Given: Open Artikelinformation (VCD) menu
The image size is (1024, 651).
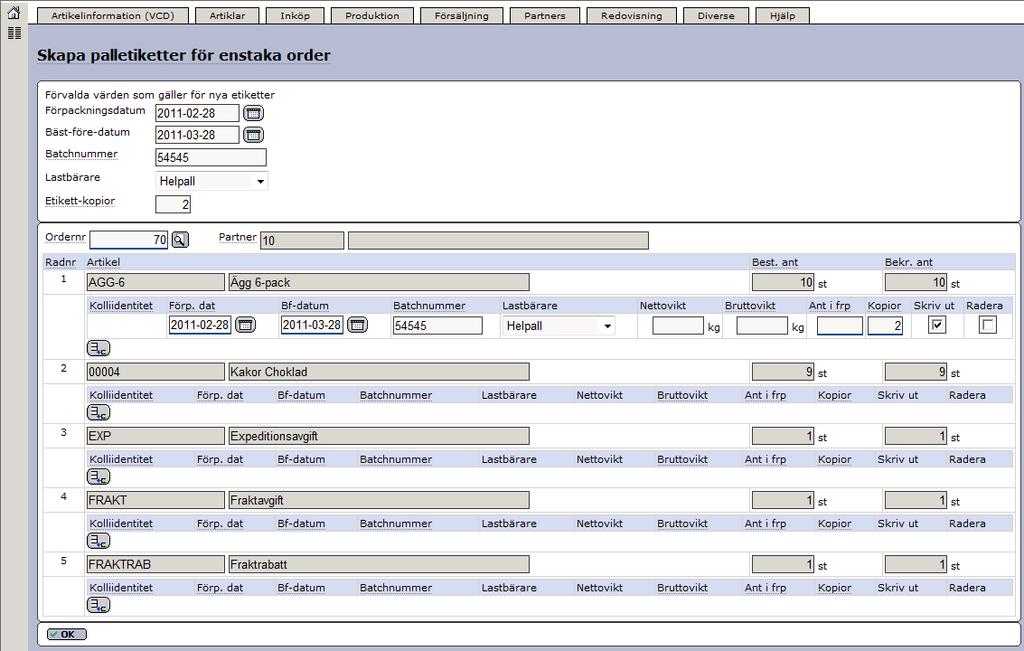Looking at the screenshot, I should click(113, 16).
